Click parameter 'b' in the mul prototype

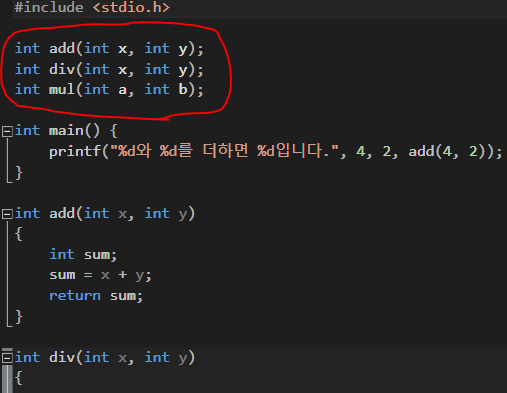pyautogui.click(x=183, y=89)
